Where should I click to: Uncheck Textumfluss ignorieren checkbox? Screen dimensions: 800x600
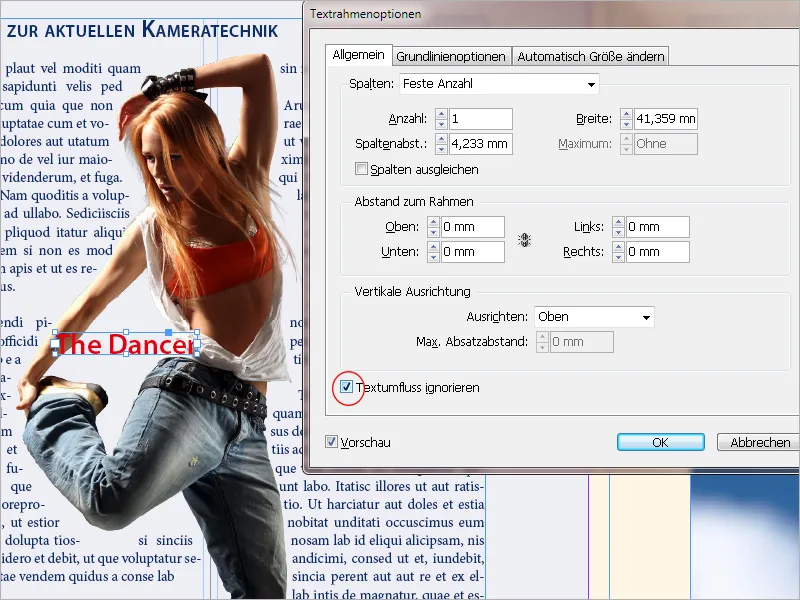click(x=346, y=387)
